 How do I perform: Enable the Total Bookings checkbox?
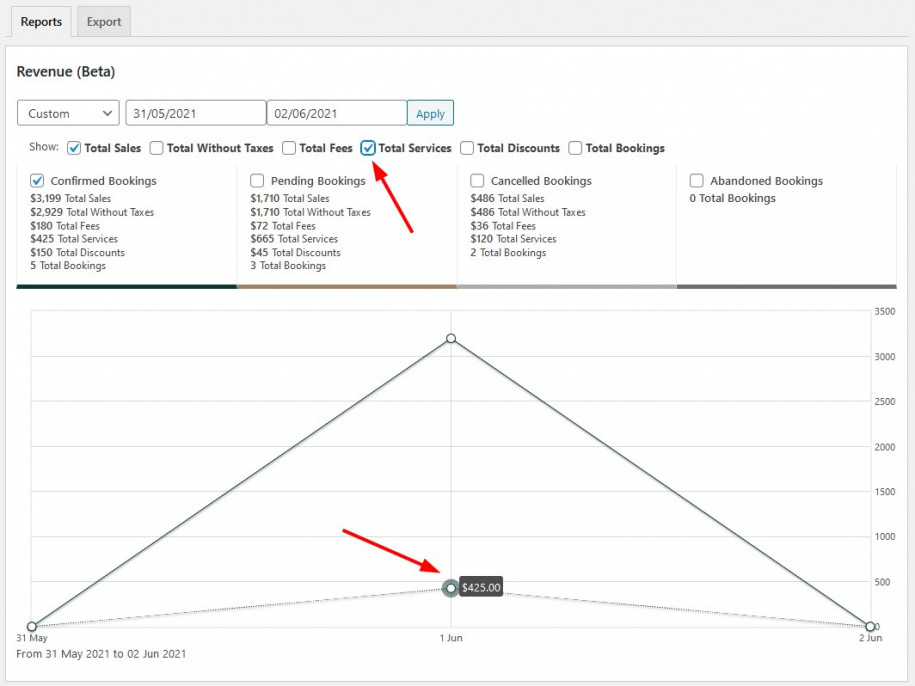click(x=576, y=148)
